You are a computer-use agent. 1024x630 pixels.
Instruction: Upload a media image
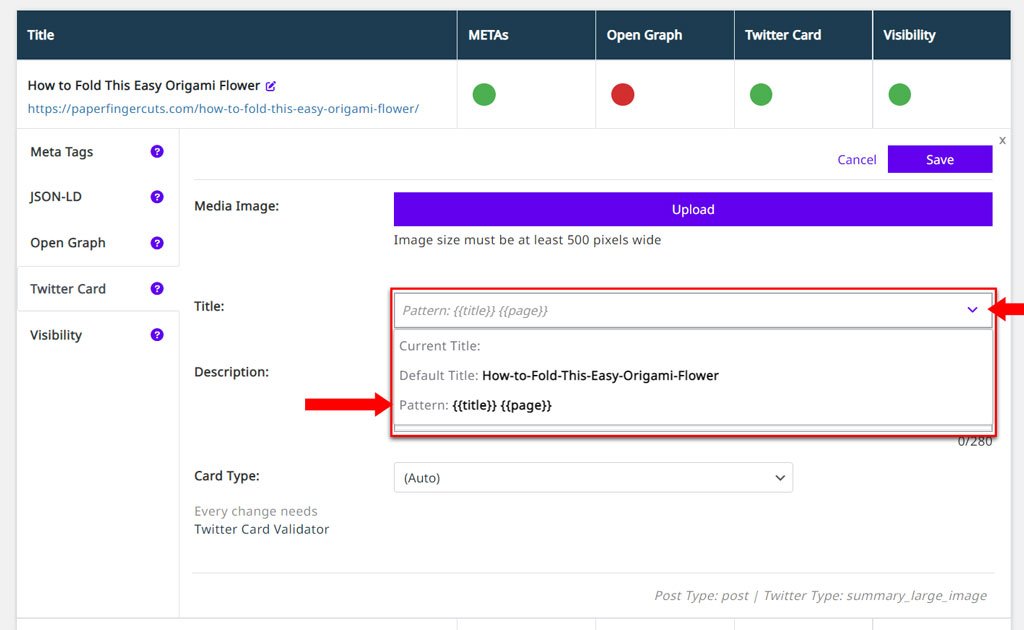pyautogui.click(x=693, y=209)
